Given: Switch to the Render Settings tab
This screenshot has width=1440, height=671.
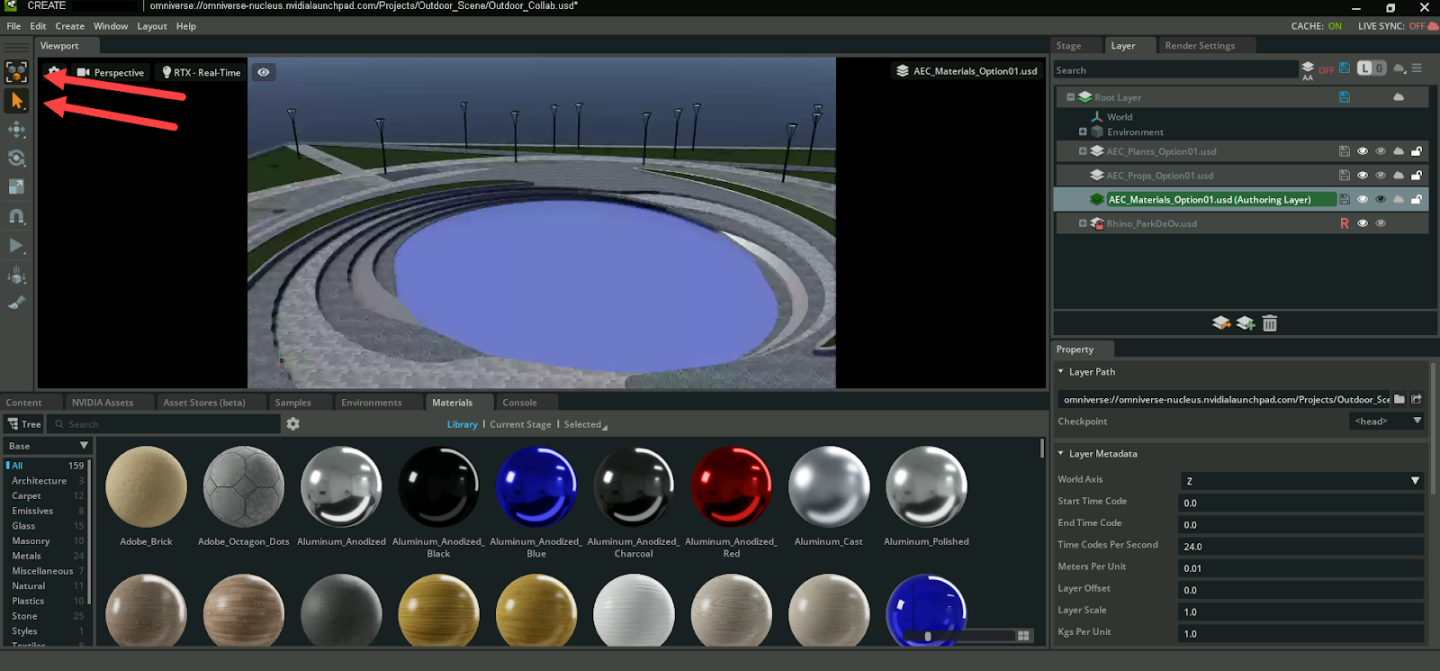Looking at the screenshot, I should [x=1199, y=46].
